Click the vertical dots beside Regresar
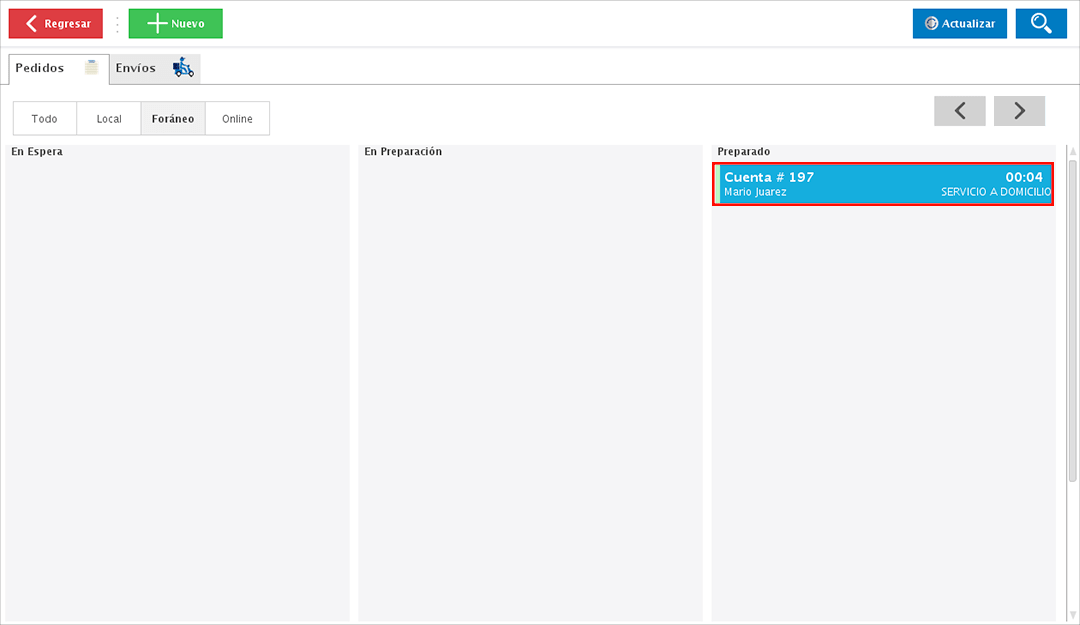The height and width of the screenshot is (625, 1080). point(117,24)
